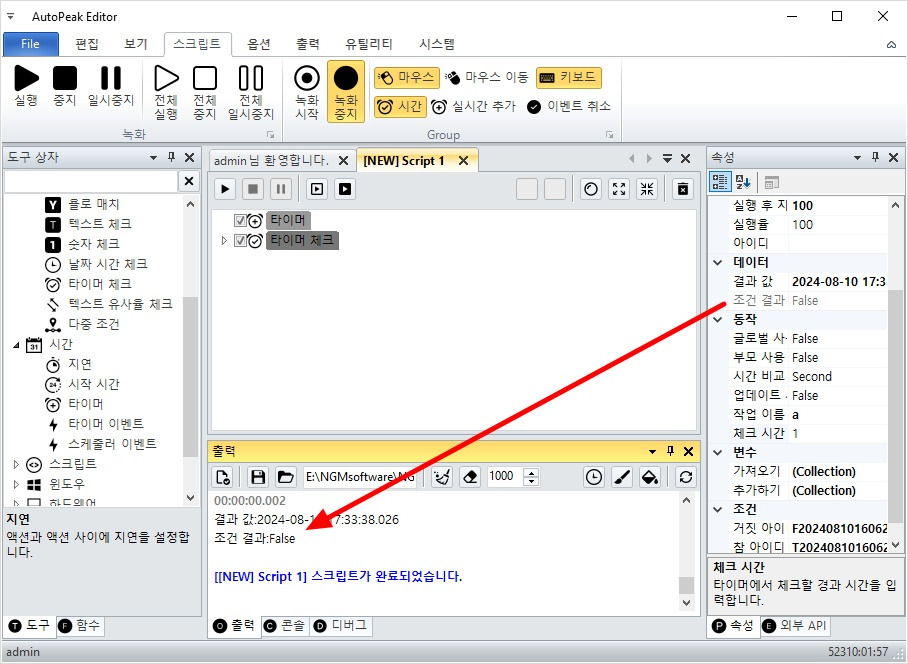Viewport: 908px width, 664px height.
Task: Close the [NEW] Script 1 tab
Action: 463,160
